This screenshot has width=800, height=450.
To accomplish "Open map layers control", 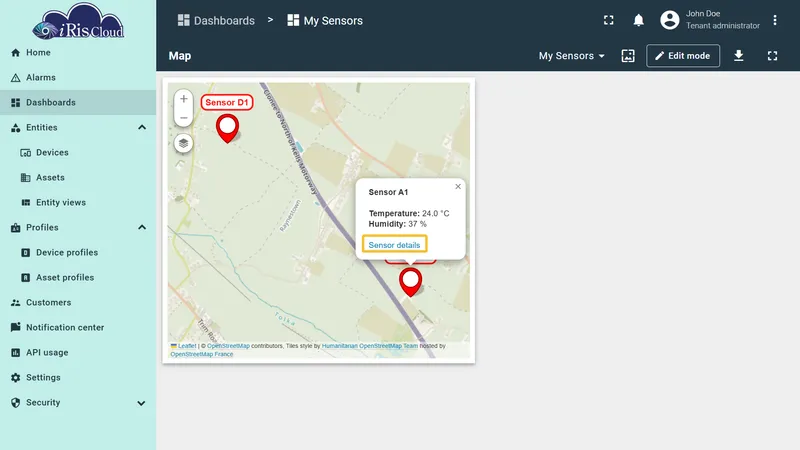I will pos(184,143).
